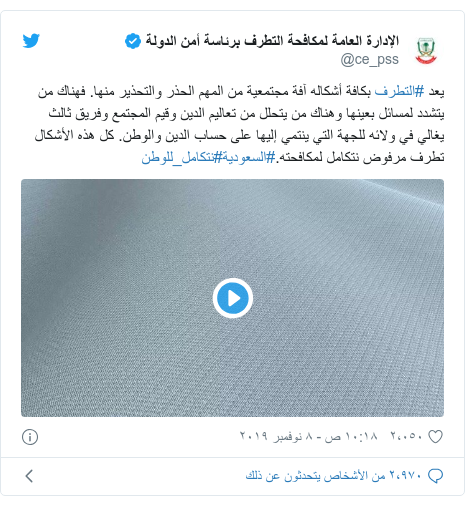Open the #التطرف hashtag
Image resolution: width=465 pixels, height=505 pixels.
tap(400, 91)
